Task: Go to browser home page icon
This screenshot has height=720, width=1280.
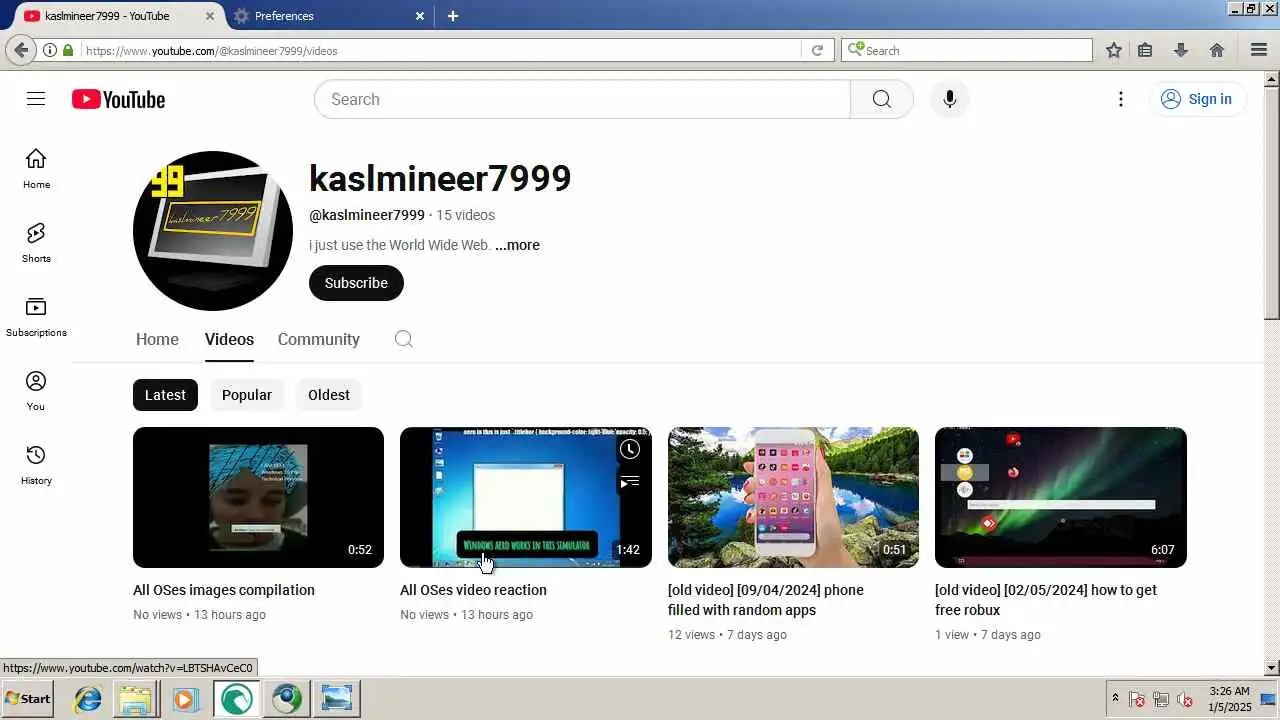Action: [1217, 50]
